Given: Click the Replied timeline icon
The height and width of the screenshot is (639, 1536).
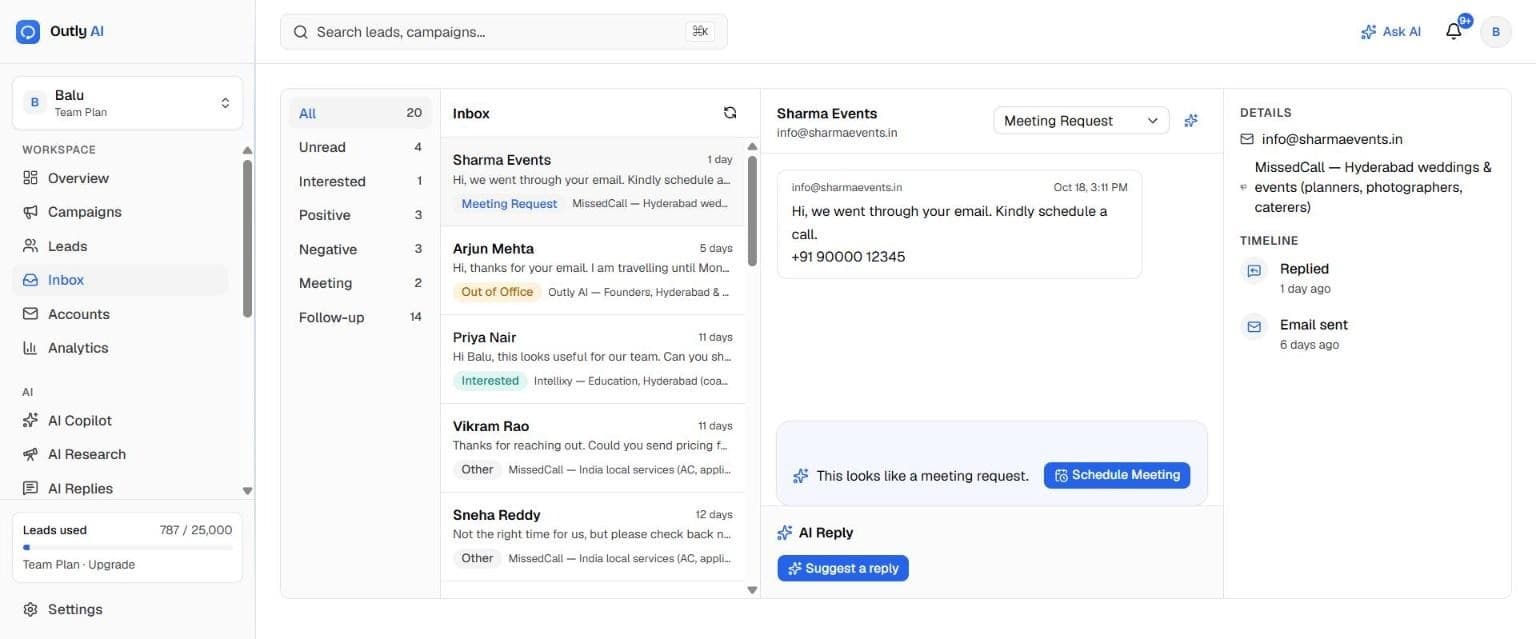Looking at the screenshot, I should [x=1253, y=270].
